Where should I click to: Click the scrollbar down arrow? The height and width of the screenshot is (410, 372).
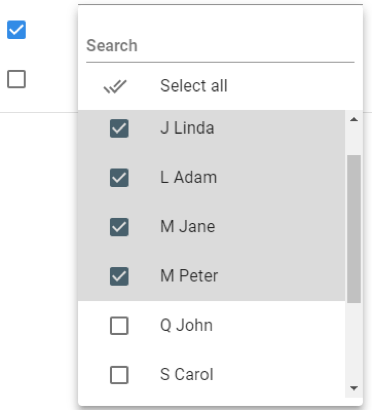point(354,388)
